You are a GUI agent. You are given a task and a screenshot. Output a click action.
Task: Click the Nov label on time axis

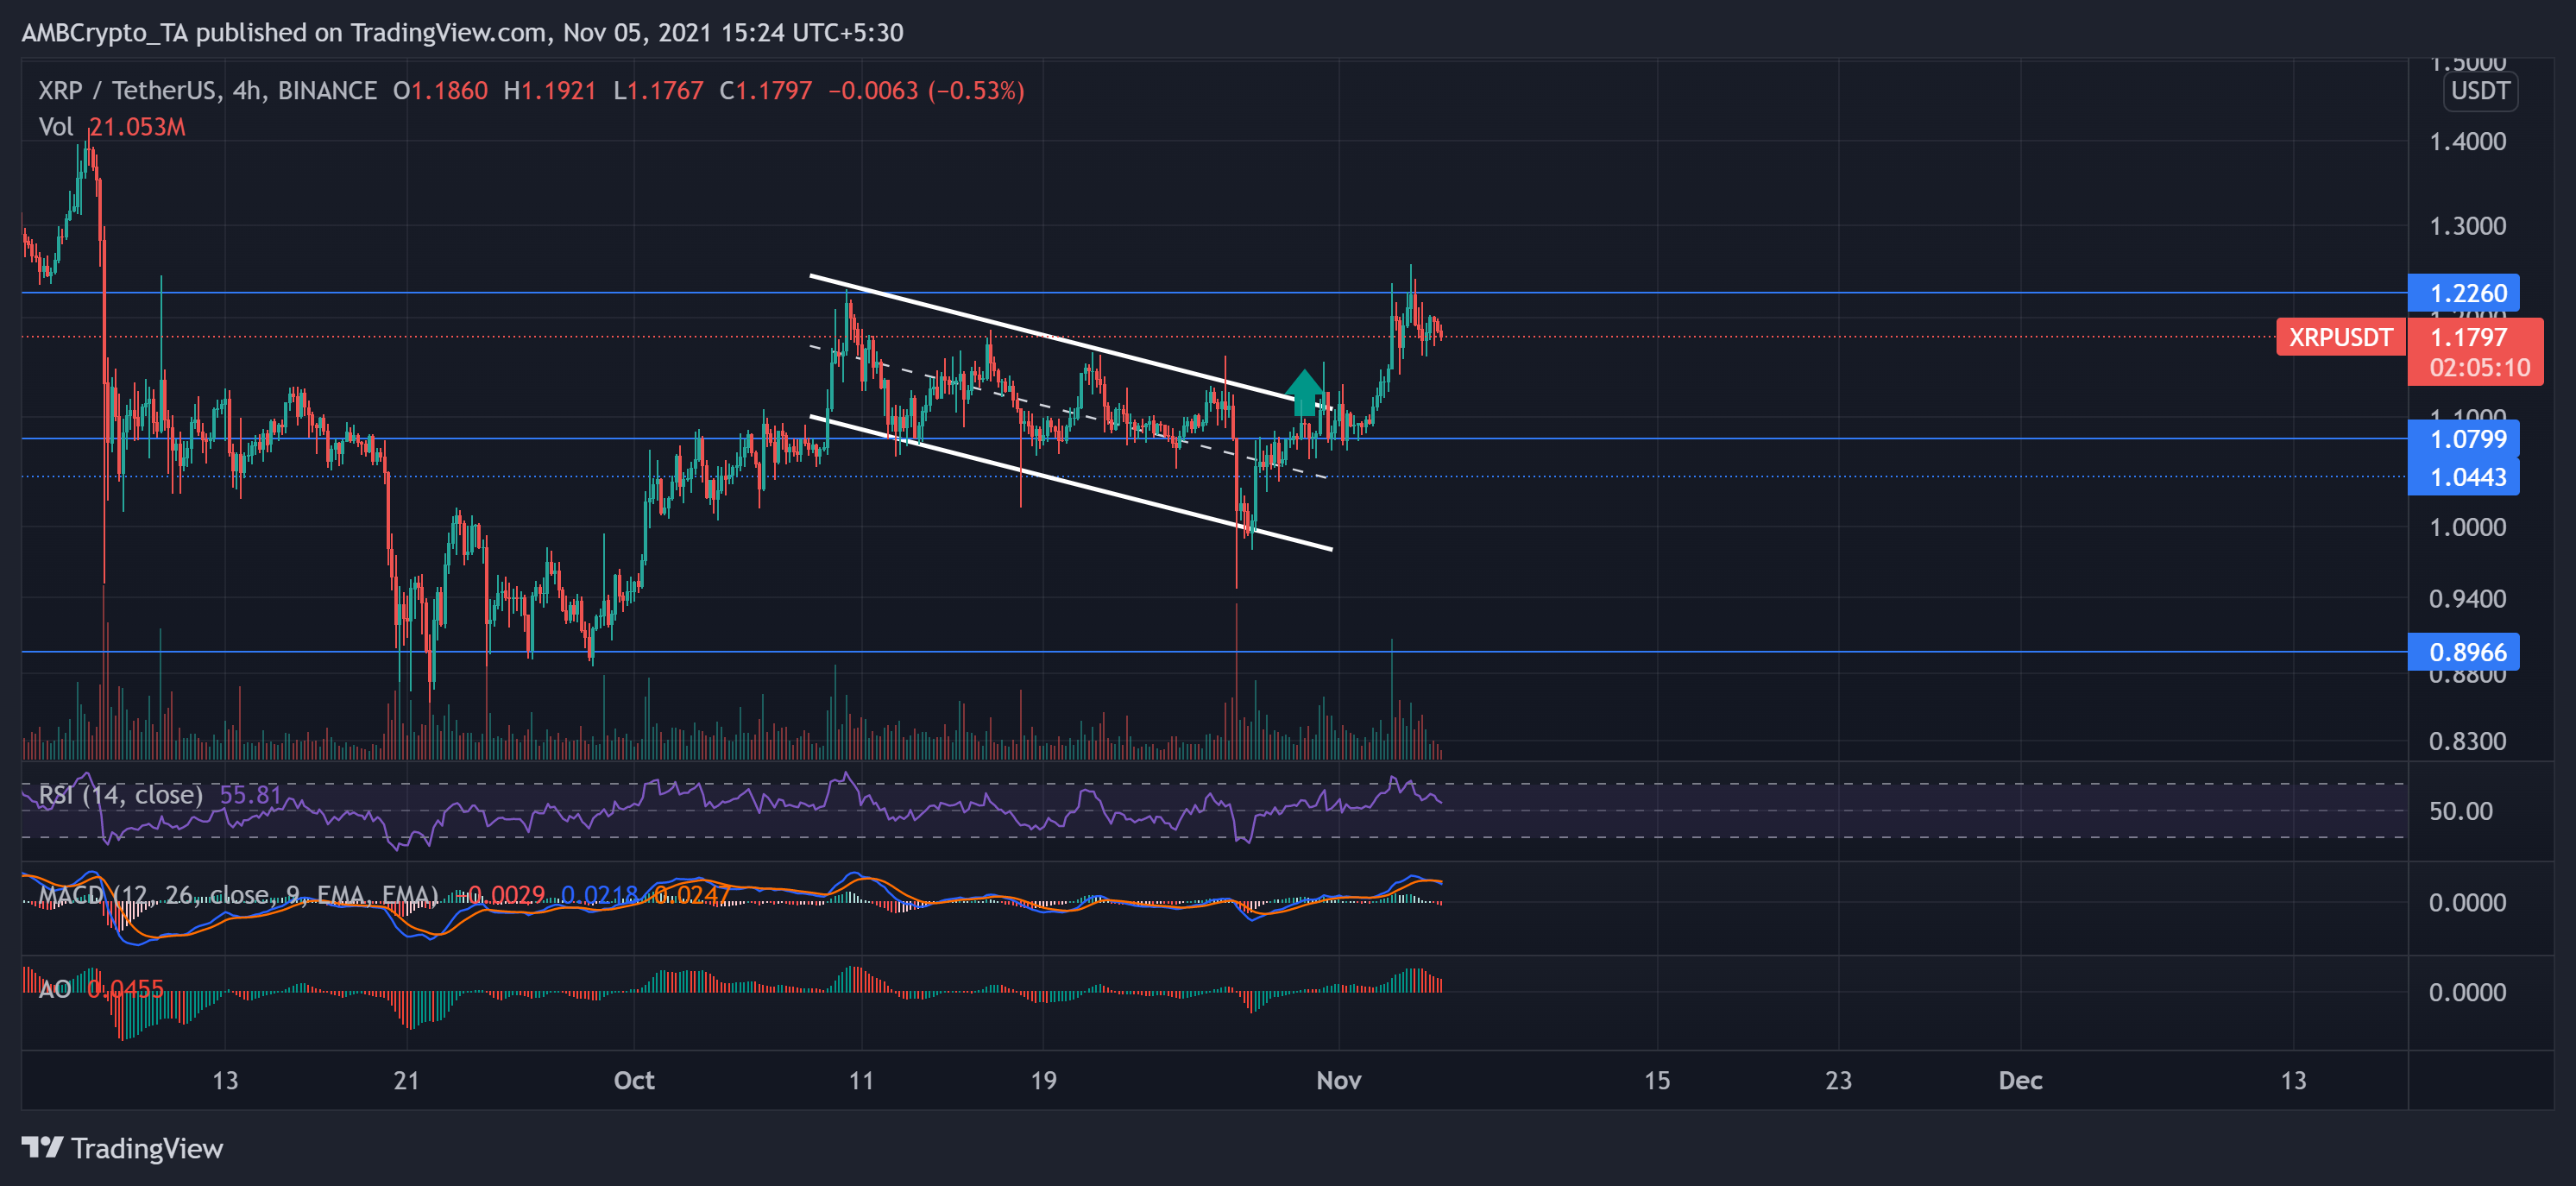(x=1338, y=1081)
